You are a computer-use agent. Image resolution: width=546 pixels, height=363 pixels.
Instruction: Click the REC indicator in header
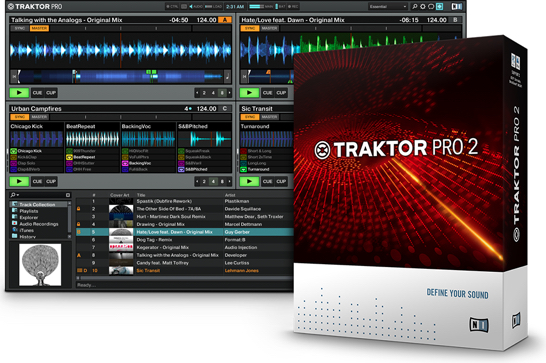point(293,7)
